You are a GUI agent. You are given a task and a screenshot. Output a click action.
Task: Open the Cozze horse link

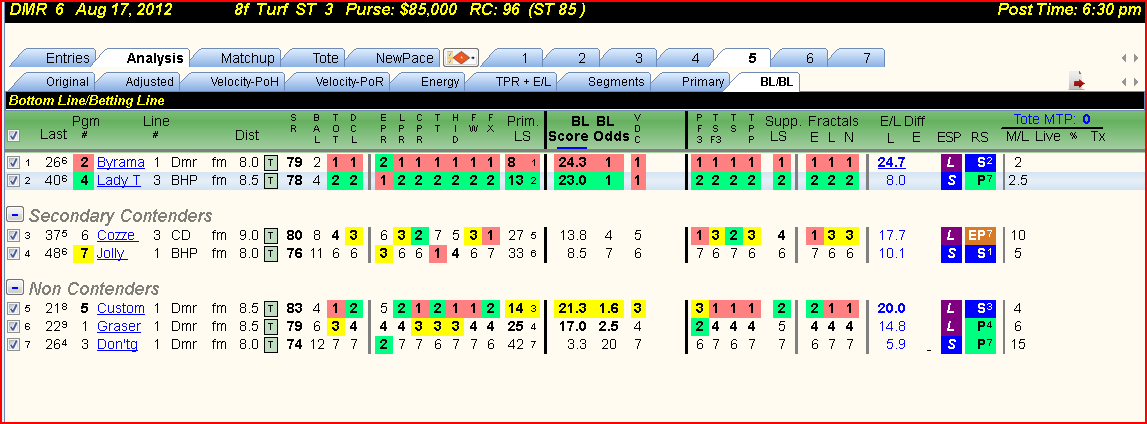117,235
